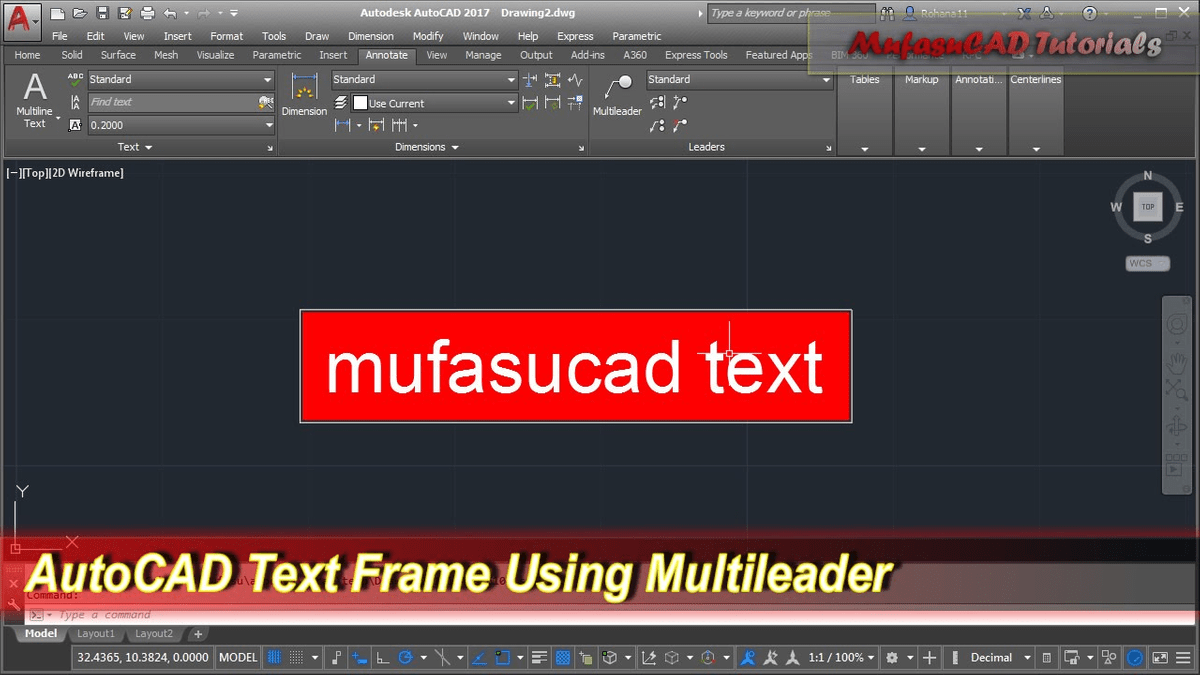
Task: Toggle Ortho mode in status bar
Action: (383, 658)
